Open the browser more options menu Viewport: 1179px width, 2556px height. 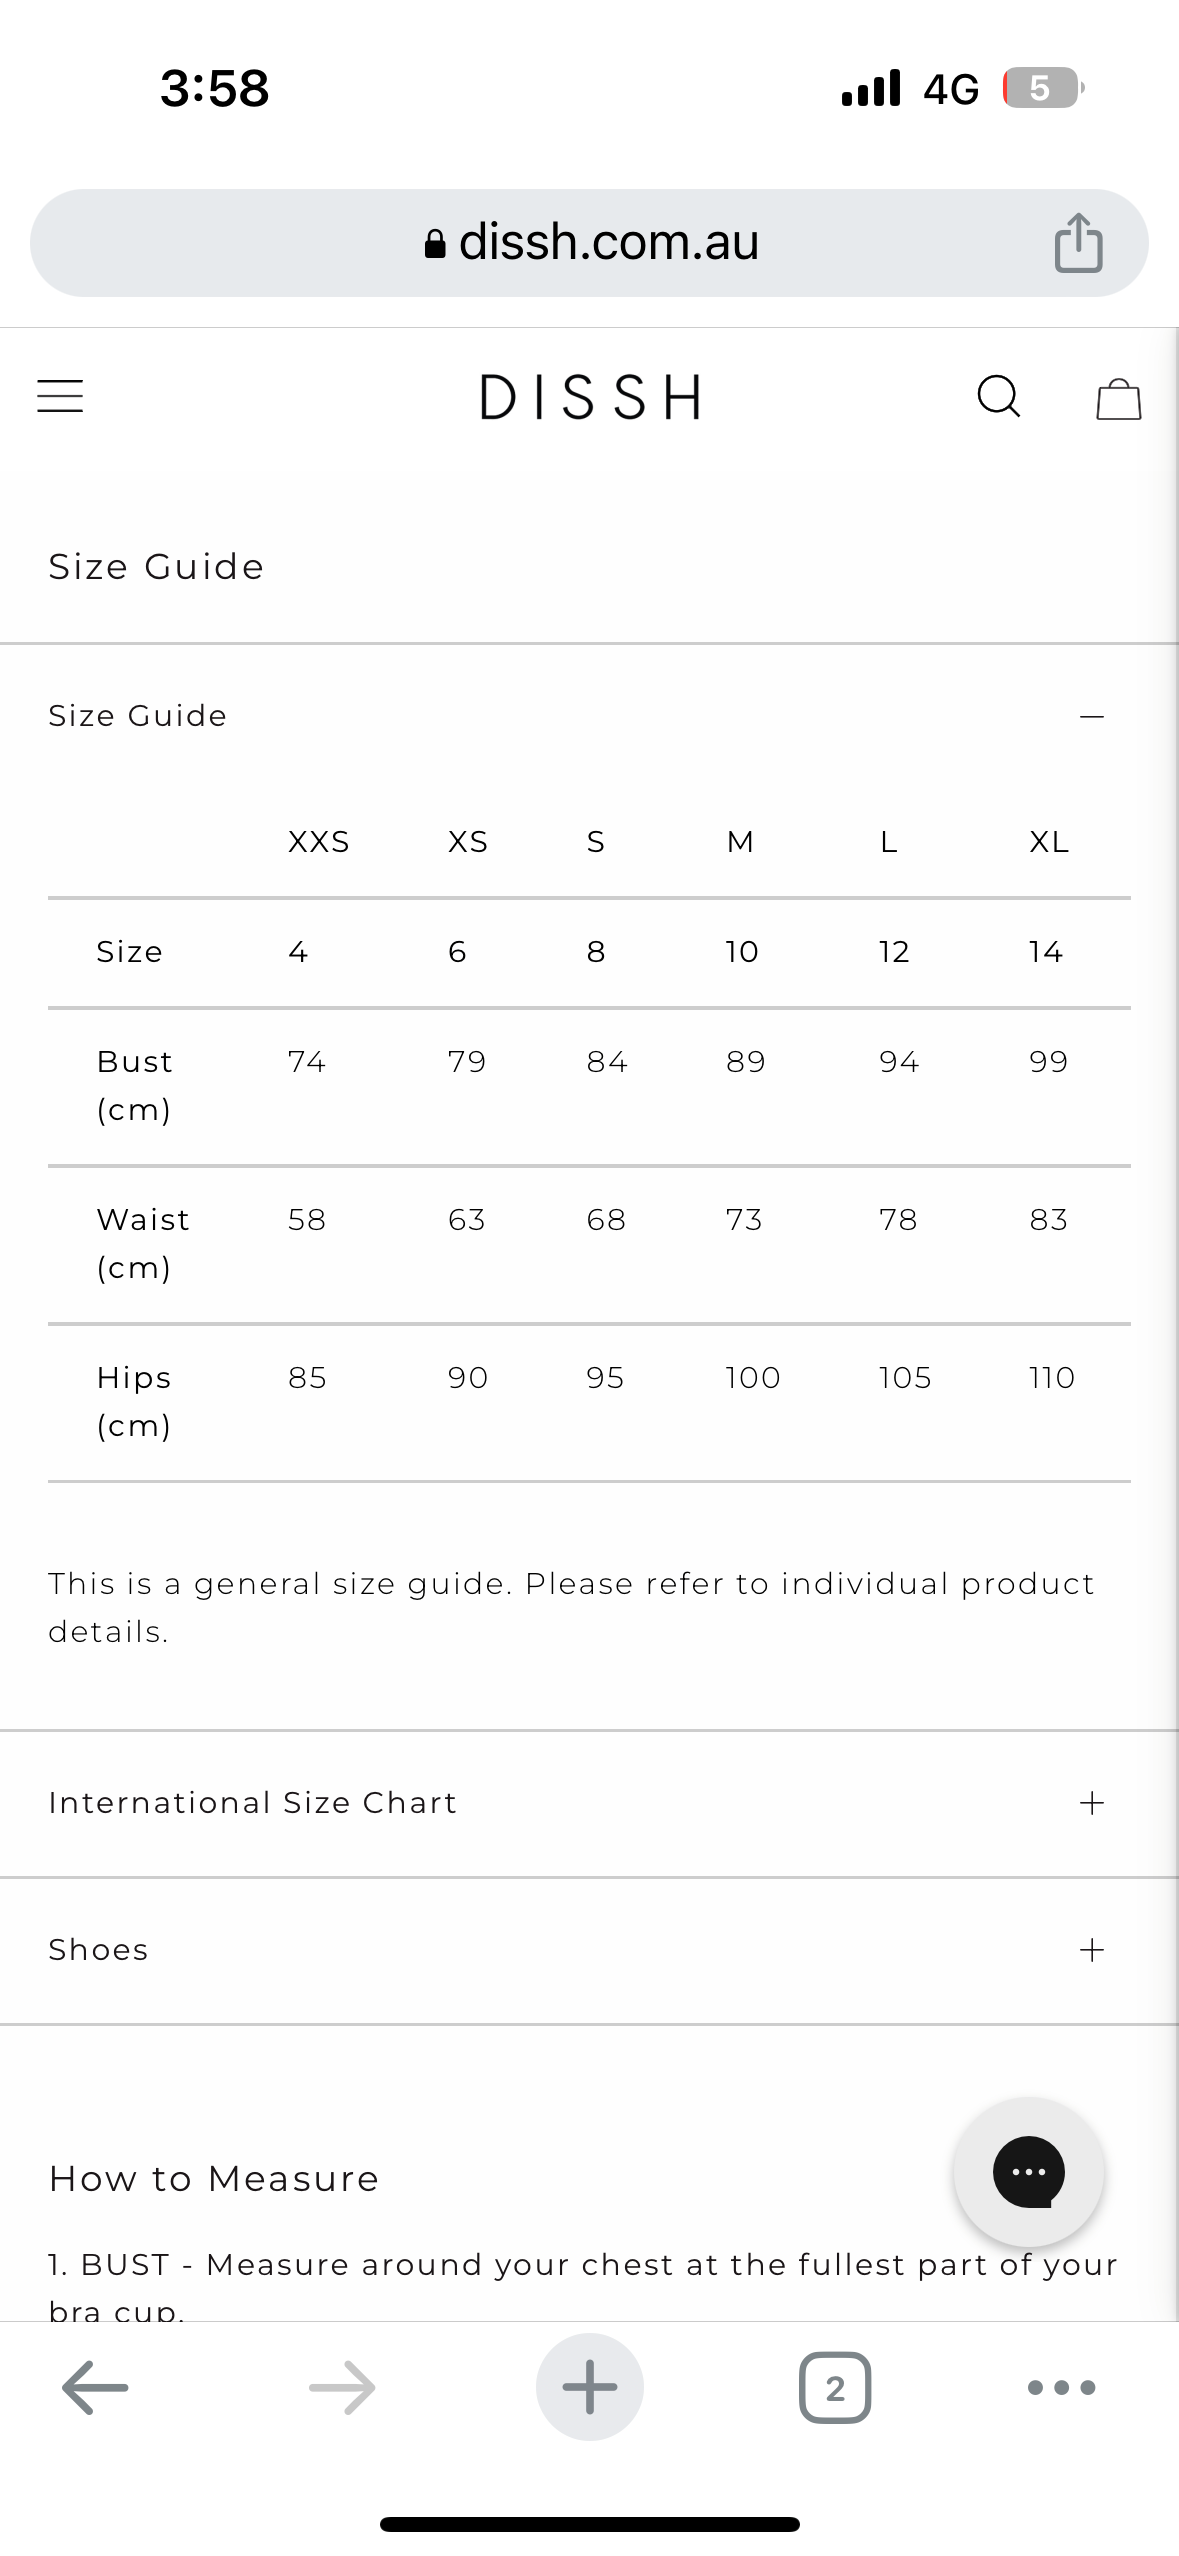1061,2387
